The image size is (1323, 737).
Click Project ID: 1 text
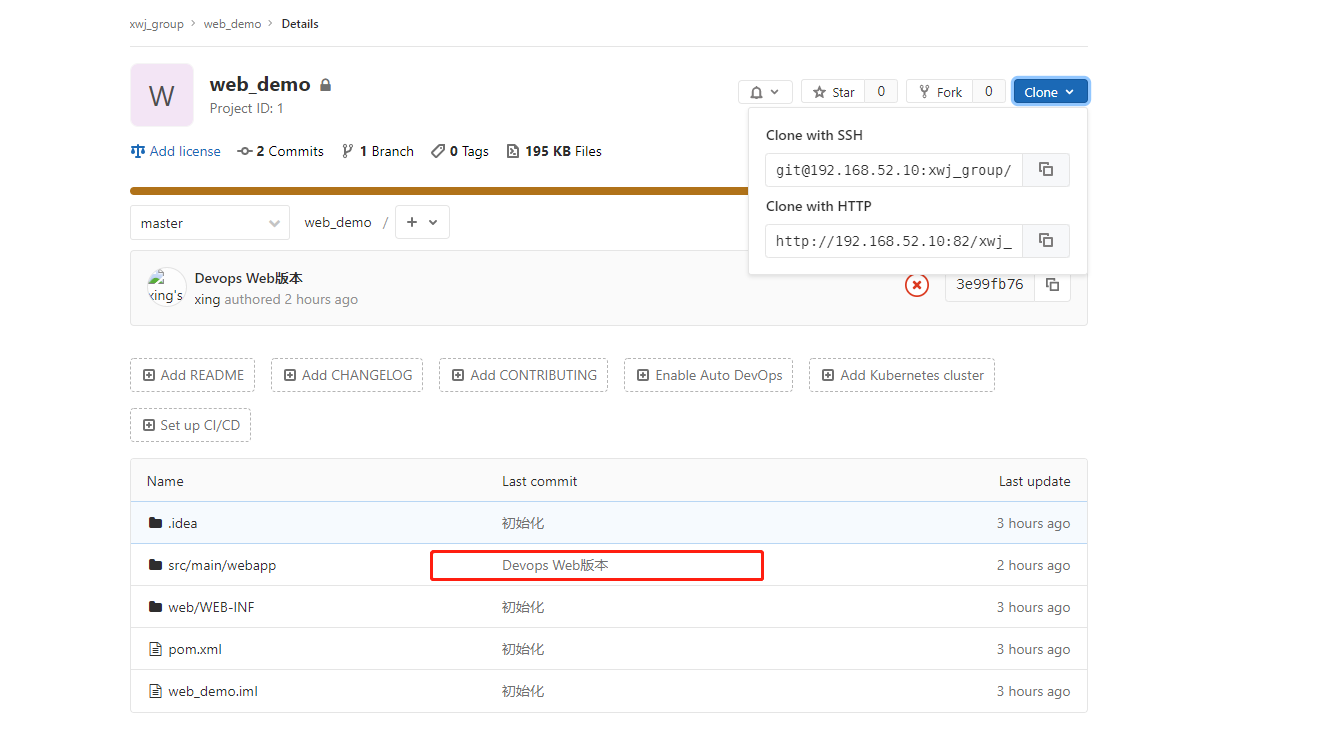(x=247, y=108)
